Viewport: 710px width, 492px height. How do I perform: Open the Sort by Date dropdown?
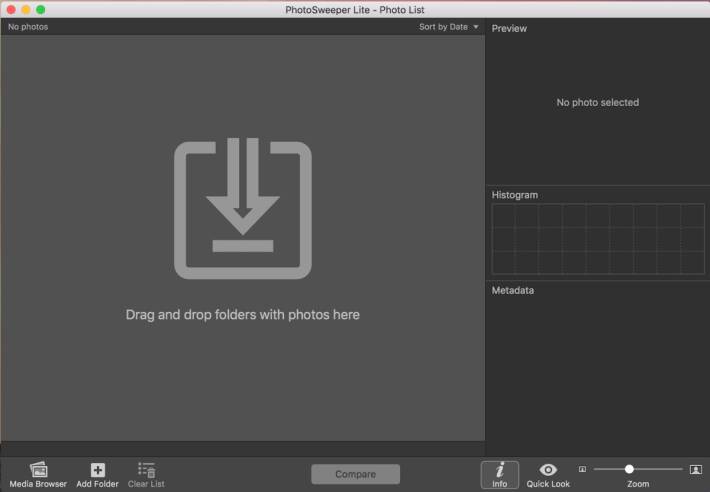coord(448,27)
